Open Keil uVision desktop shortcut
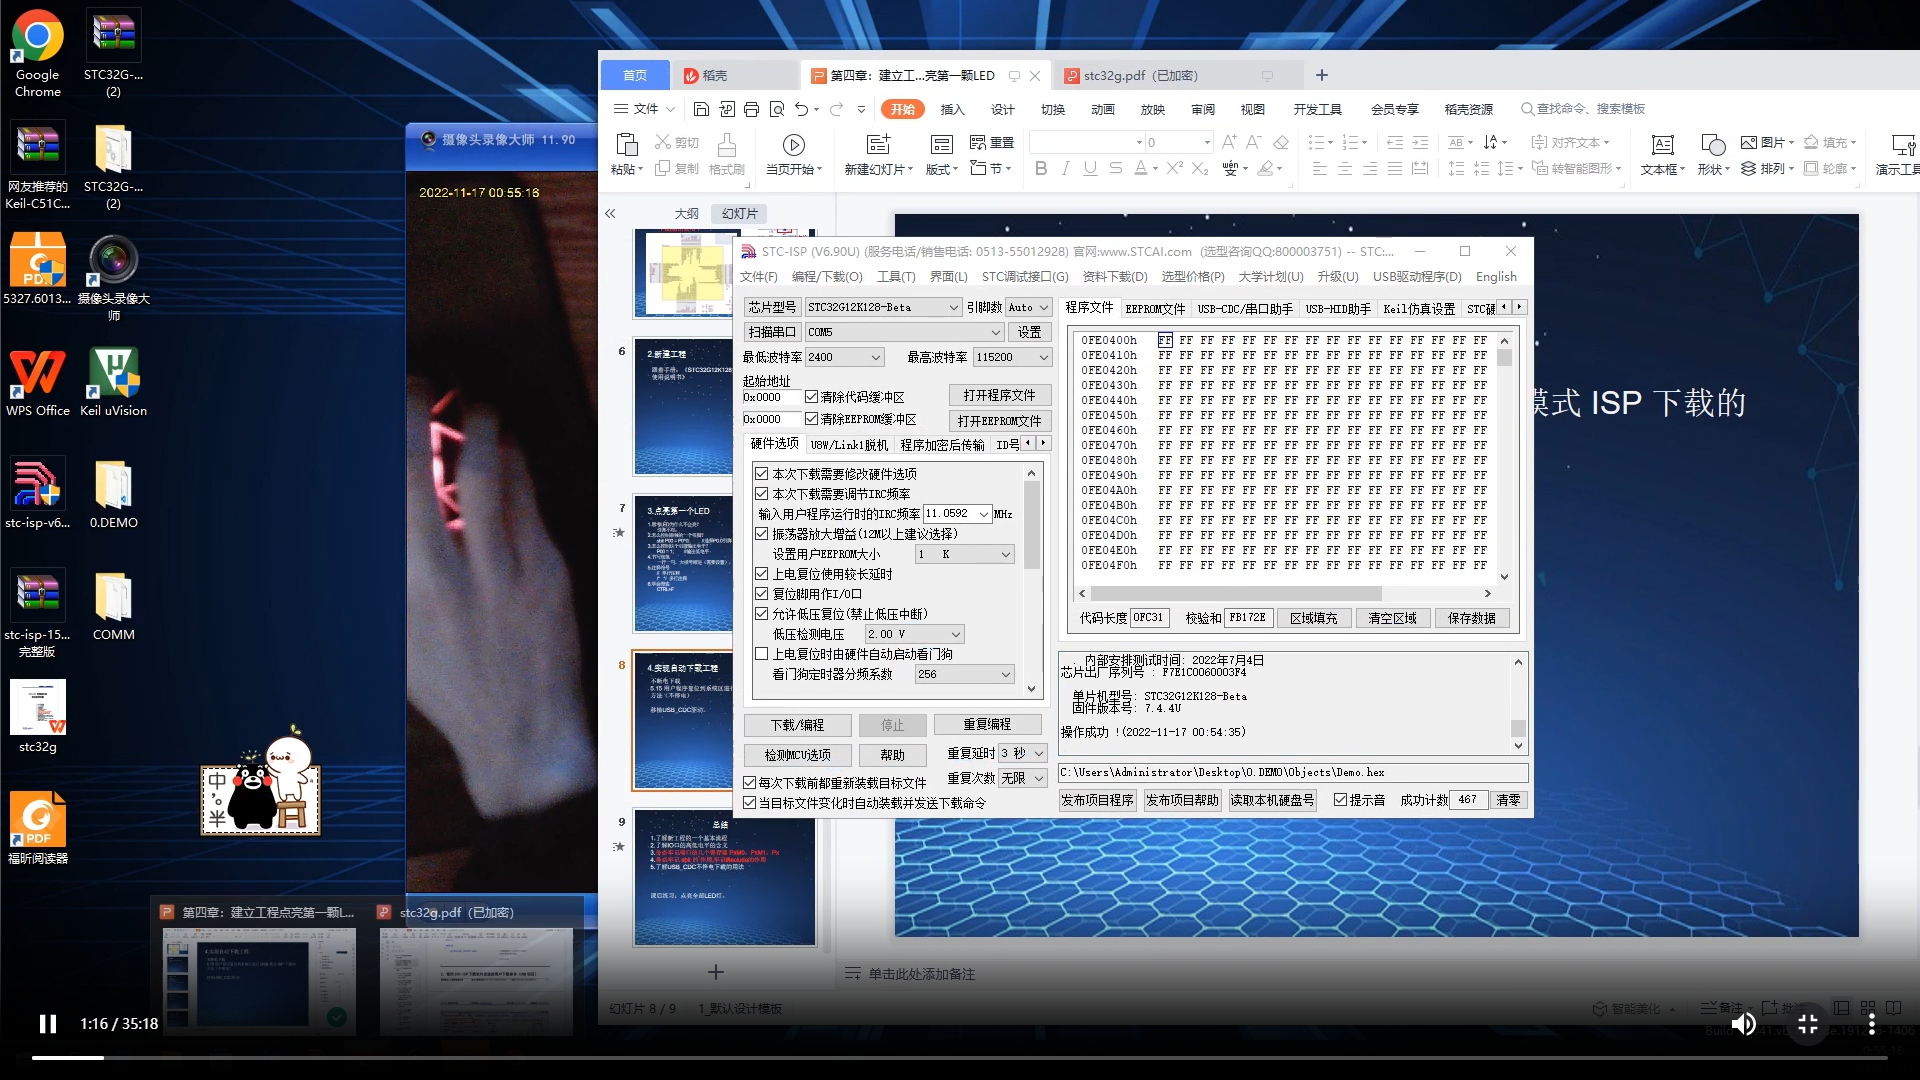Viewport: 1920px width, 1080px height. point(113,382)
